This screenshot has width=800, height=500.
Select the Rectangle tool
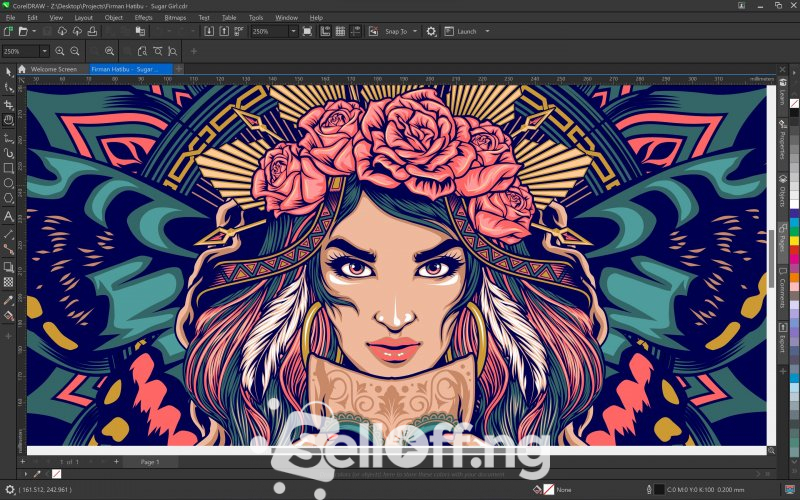[8, 168]
